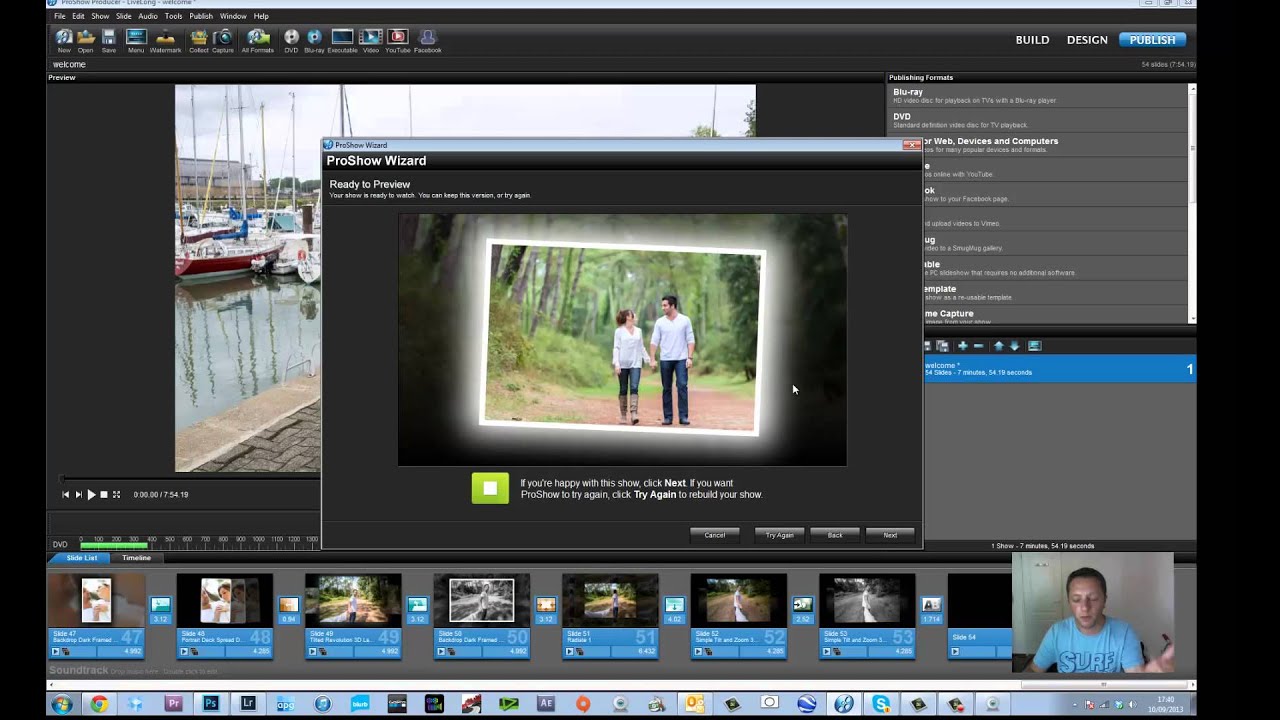Stop the main preview playback
The height and width of the screenshot is (720, 1280).
104,494
